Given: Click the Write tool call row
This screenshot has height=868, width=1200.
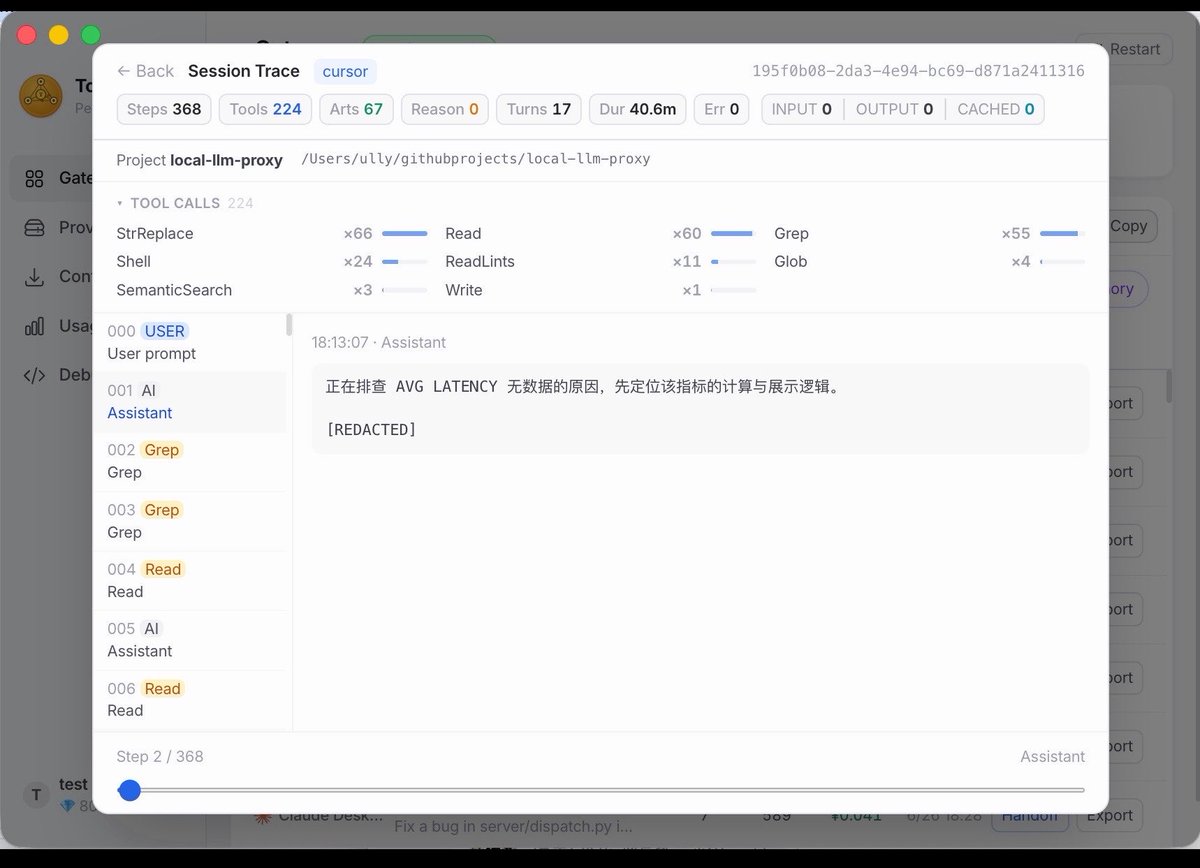Looking at the screenshot, I should [x=600, y=290].
